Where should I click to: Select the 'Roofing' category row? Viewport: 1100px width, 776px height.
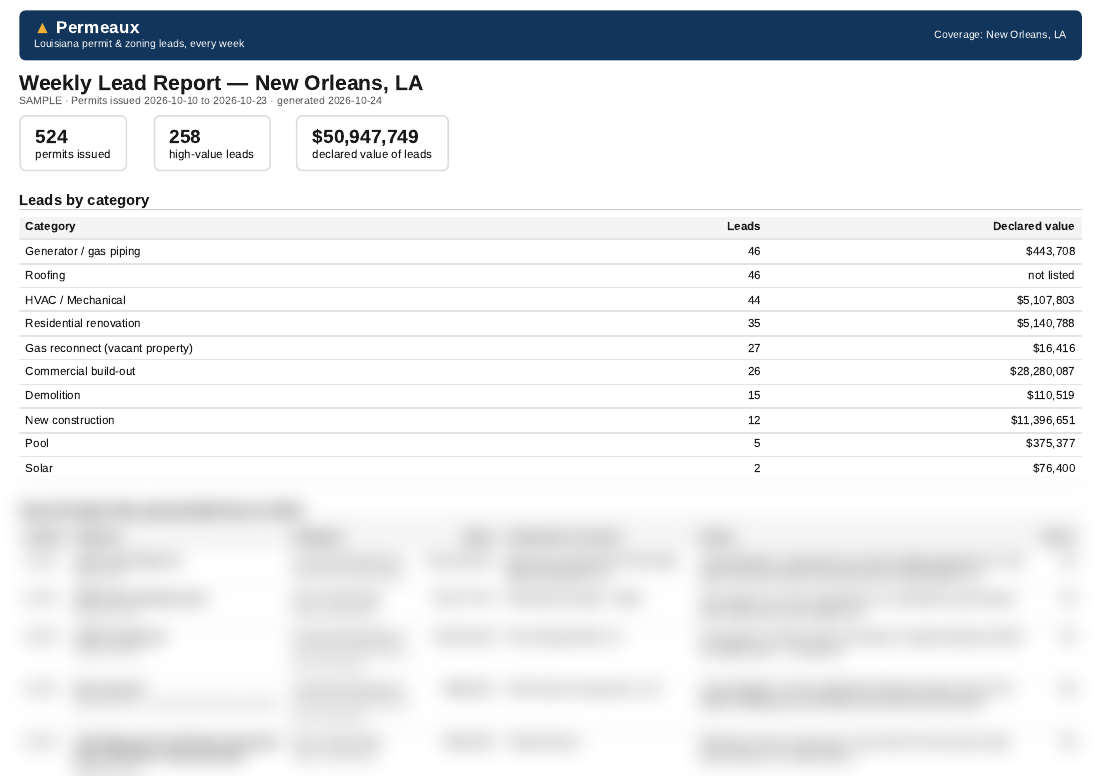click(x=550, y=276)
